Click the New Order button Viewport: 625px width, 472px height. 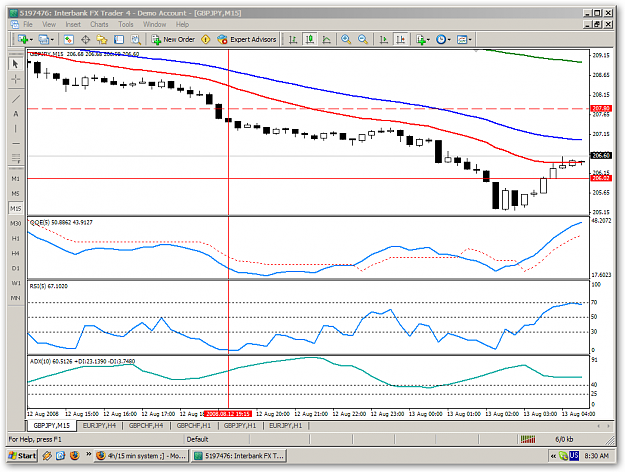pyautogui.click(x=173, y=39)
